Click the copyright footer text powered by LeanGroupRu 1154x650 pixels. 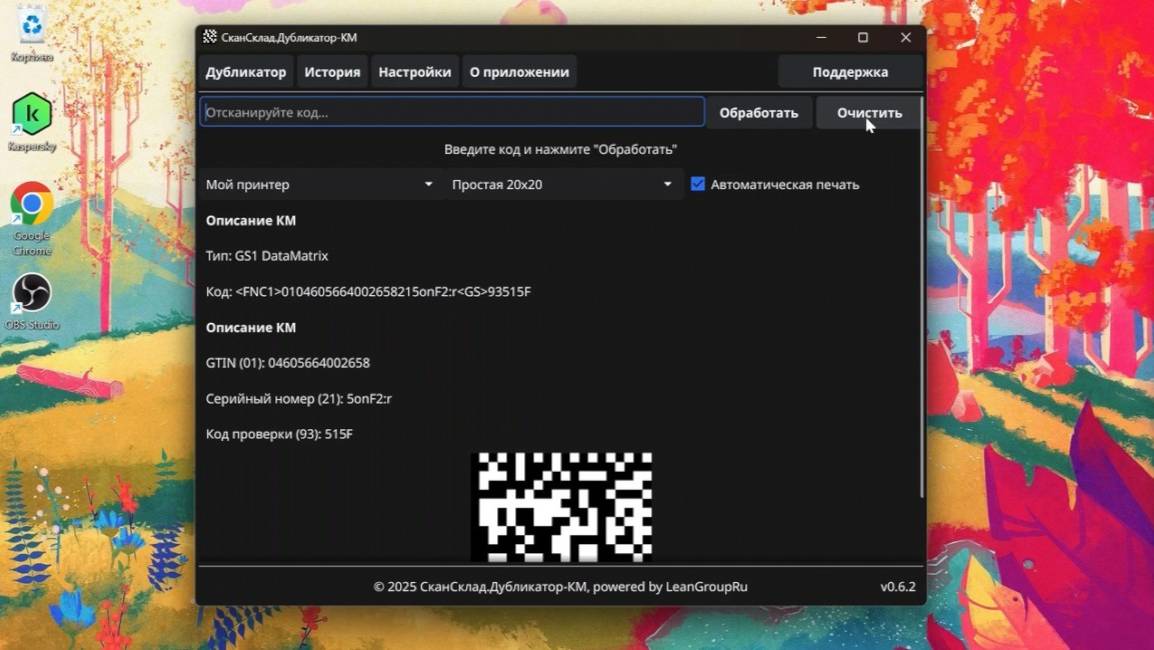point(560,587)
